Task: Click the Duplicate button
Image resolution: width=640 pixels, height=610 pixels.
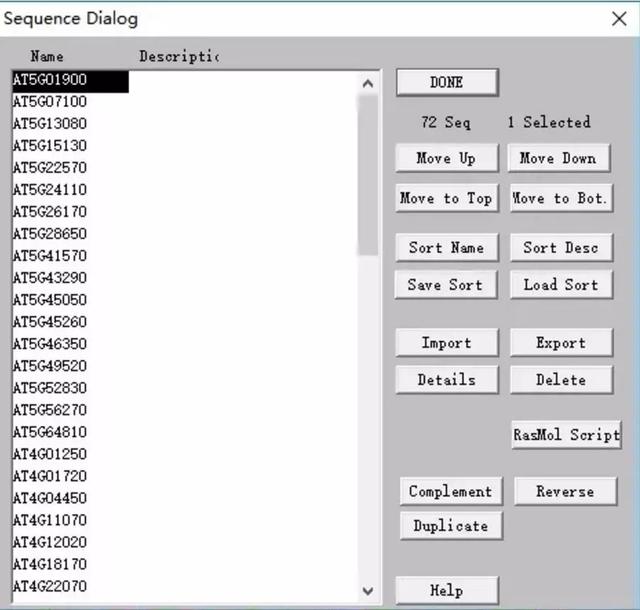Action: tap(451, 526)
